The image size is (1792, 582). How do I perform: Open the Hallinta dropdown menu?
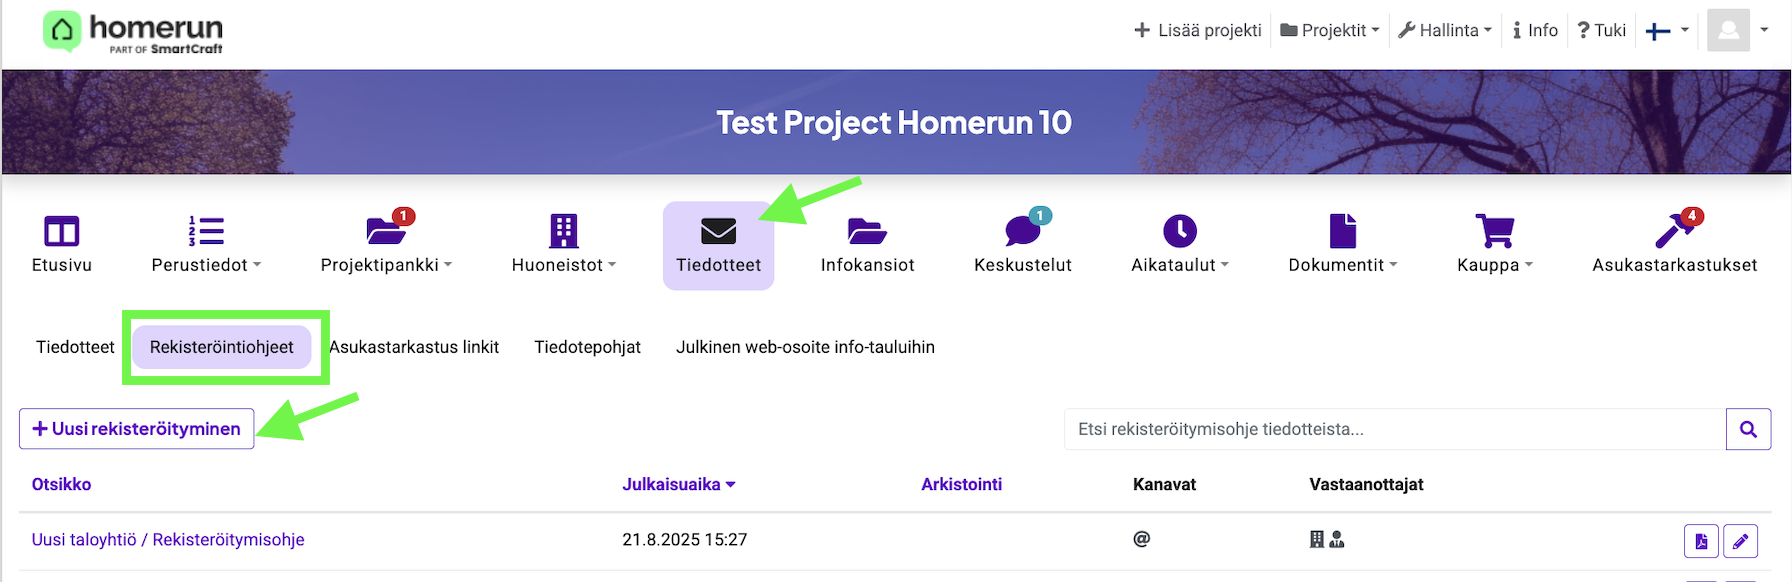click(x=1445, y=30)
